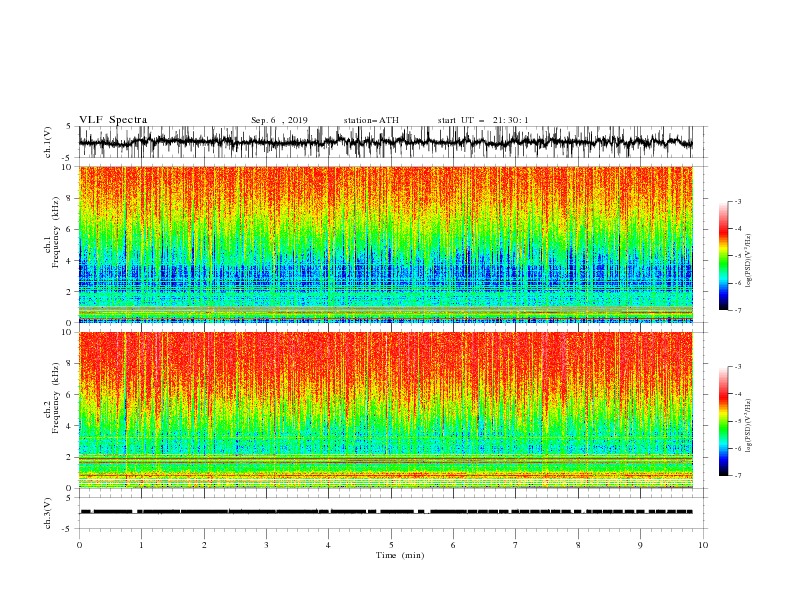Click the 'ch.3(V)' axis label
Image resolution: width=792 pixels, height=612 pixels.
48,513
